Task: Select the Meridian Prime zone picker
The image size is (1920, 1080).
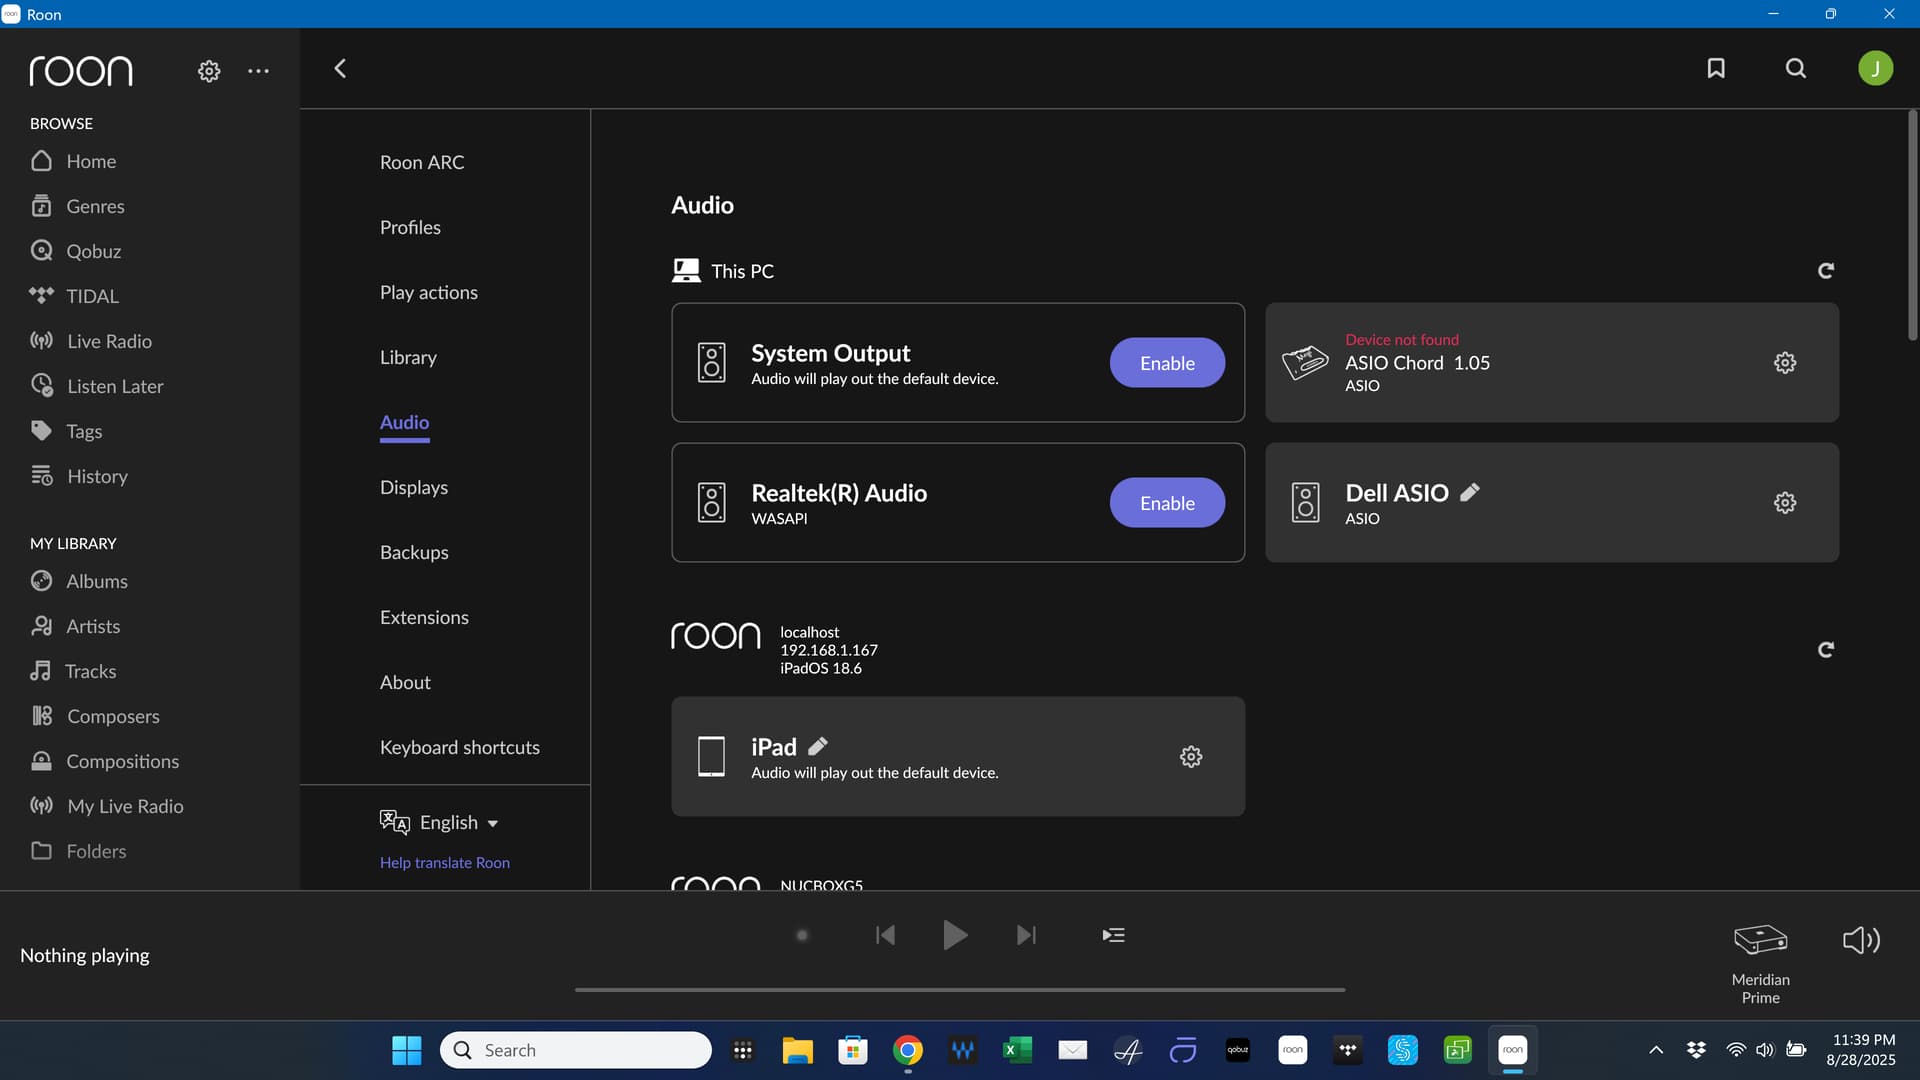Action: 1760,958
